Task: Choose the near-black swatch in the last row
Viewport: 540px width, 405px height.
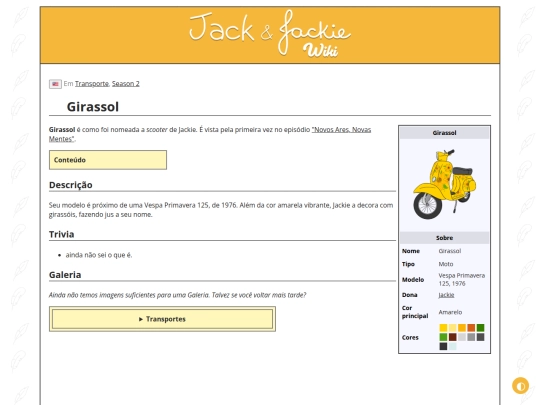Action: click(443, 346)
